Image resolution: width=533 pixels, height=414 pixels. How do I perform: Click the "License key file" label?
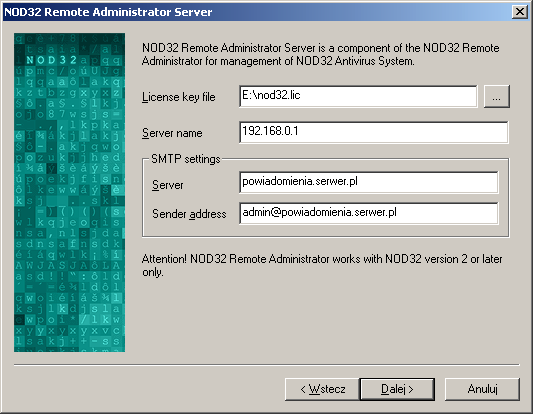pos(178,97)
